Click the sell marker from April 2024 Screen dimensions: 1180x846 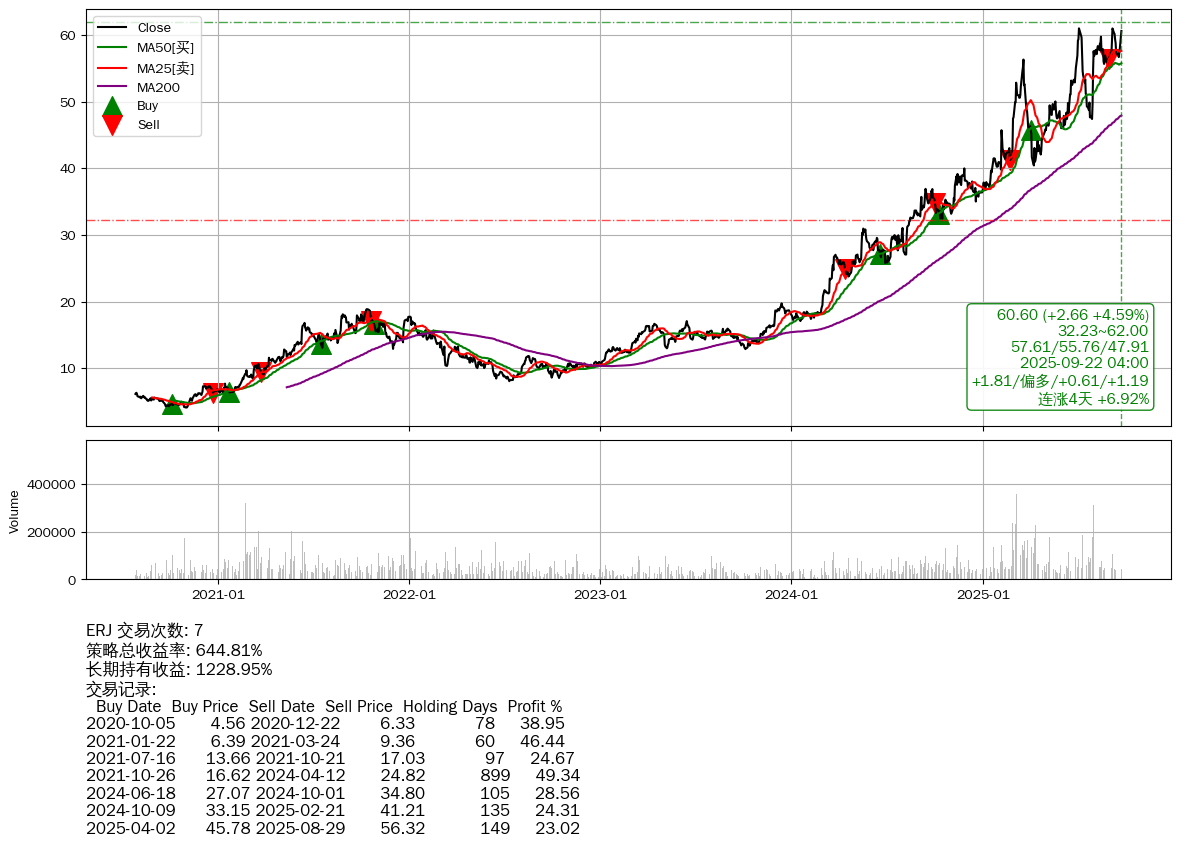[x=846, y=268]
